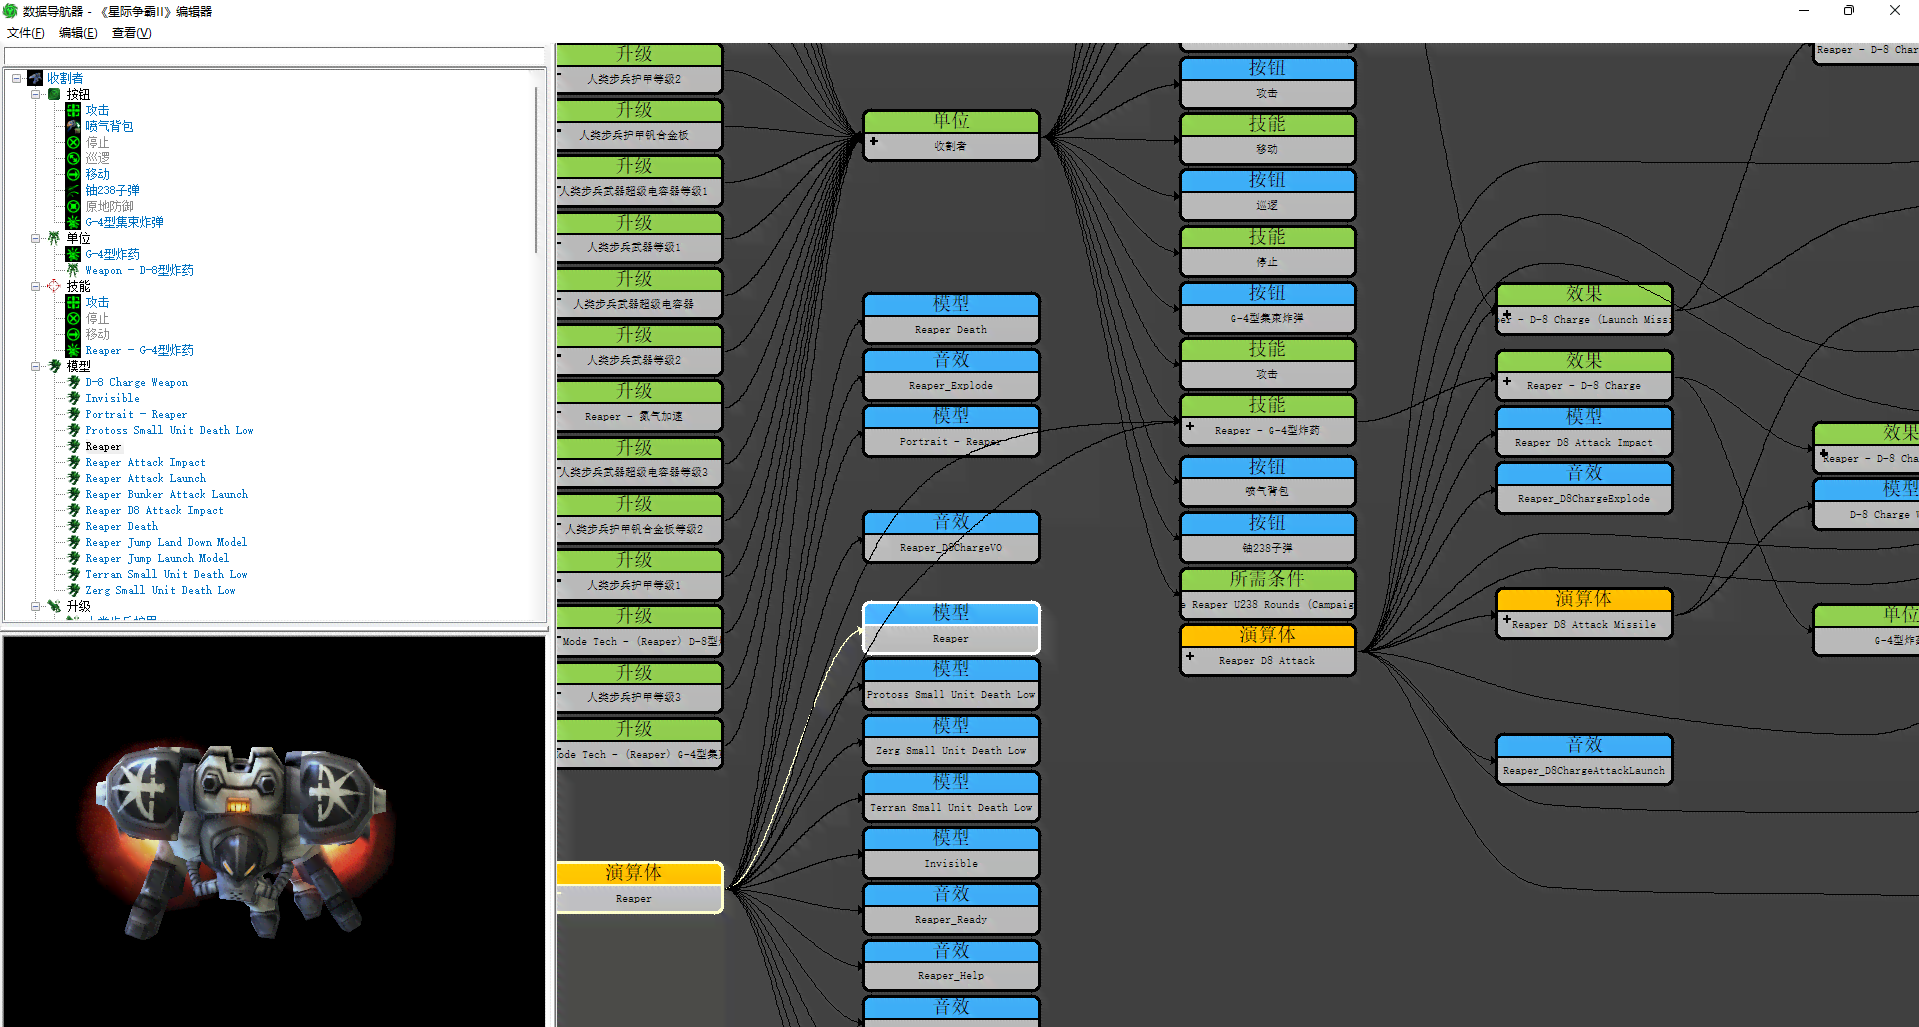Select Reaper Attack Impact tree row
This screenshot has width=1919, height=1027.
tap(145, 462)
